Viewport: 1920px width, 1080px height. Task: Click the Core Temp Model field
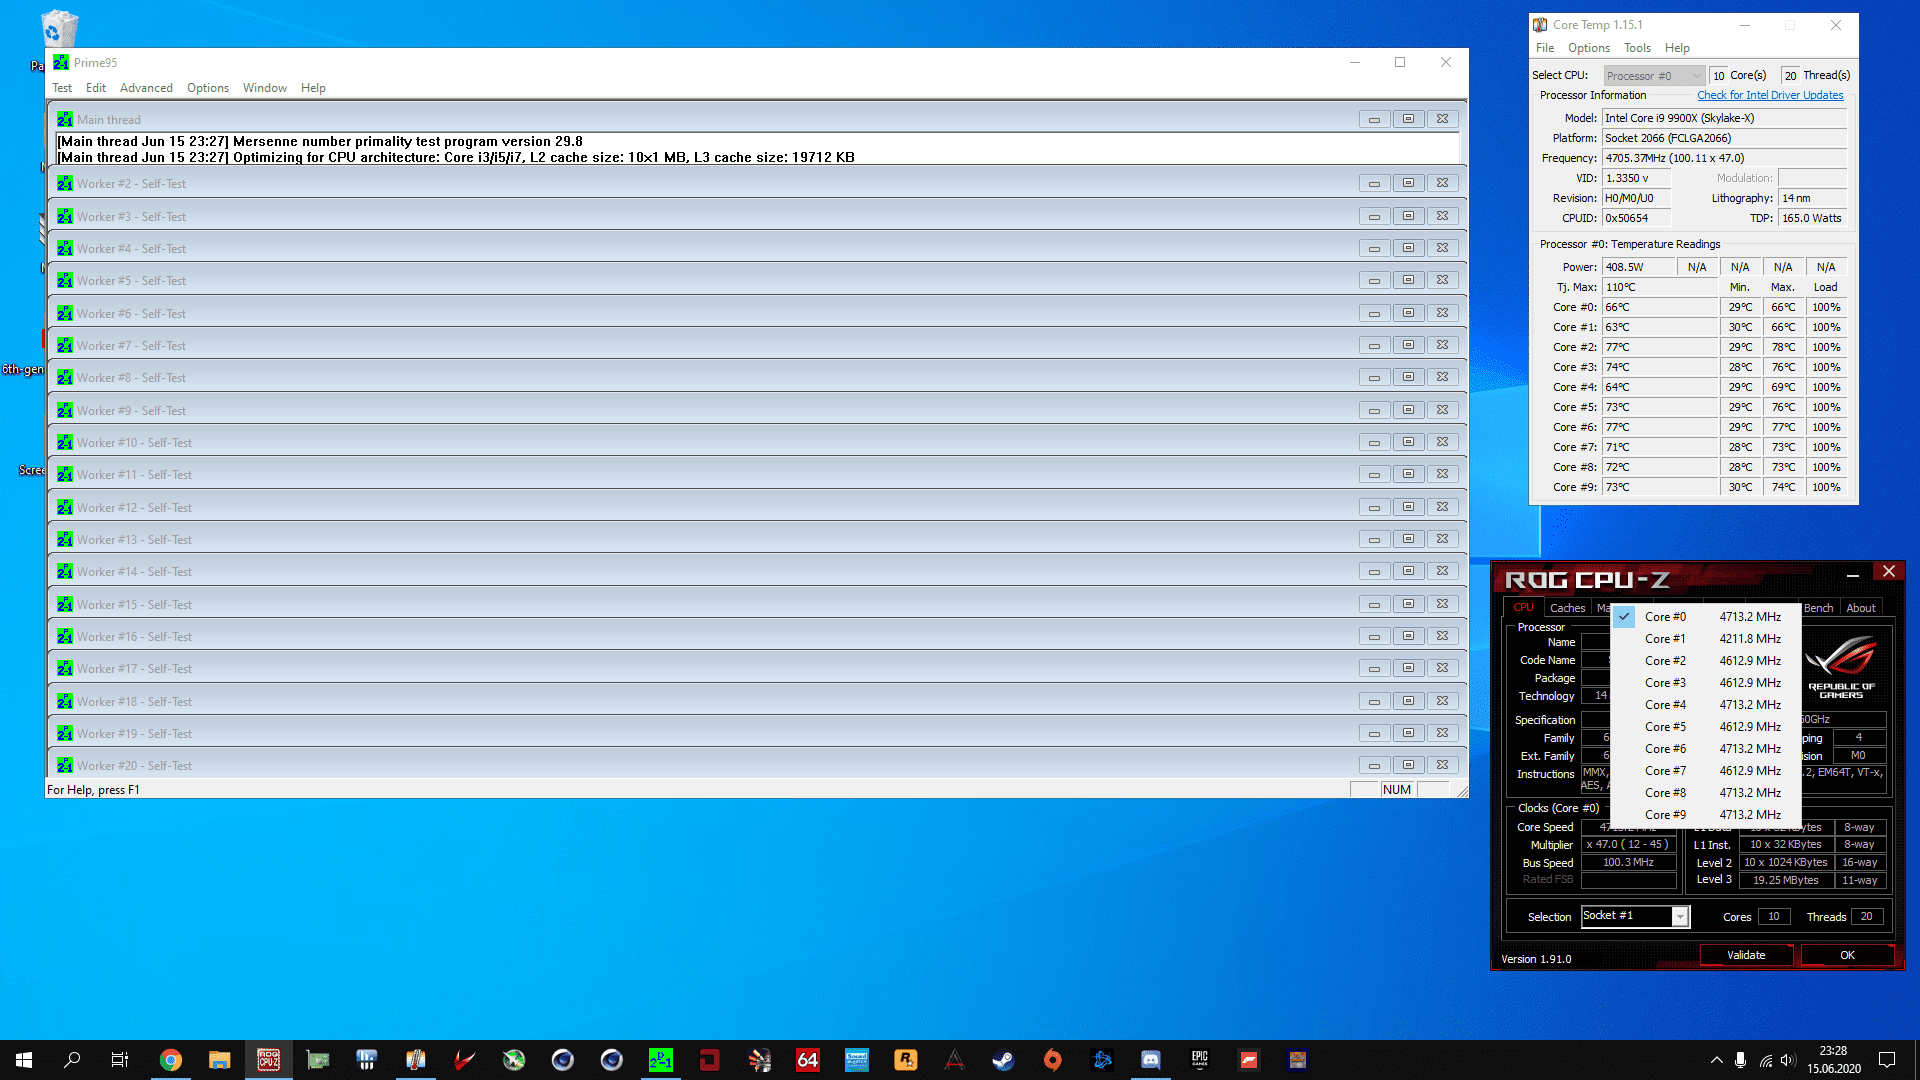(1724, 118)
